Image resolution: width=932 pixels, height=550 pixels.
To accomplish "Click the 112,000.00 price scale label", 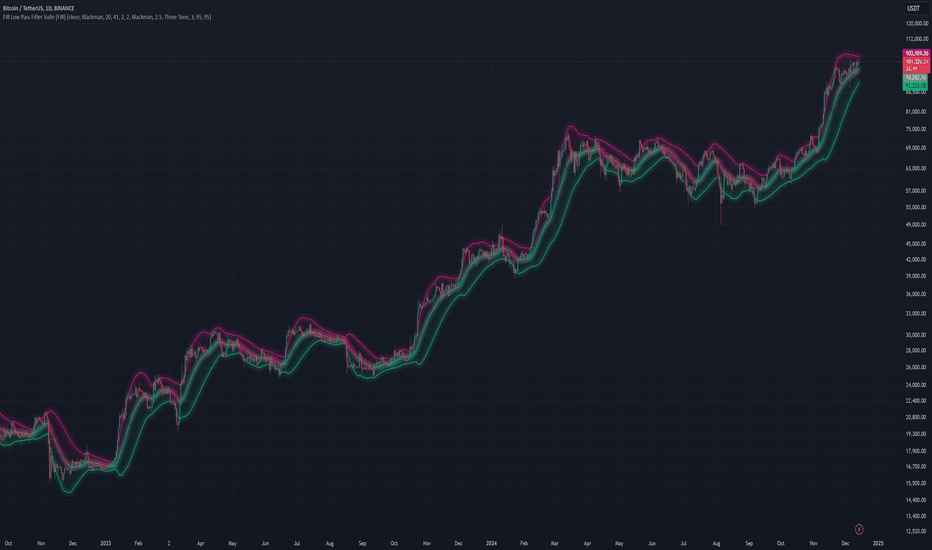I will [917, 39].
